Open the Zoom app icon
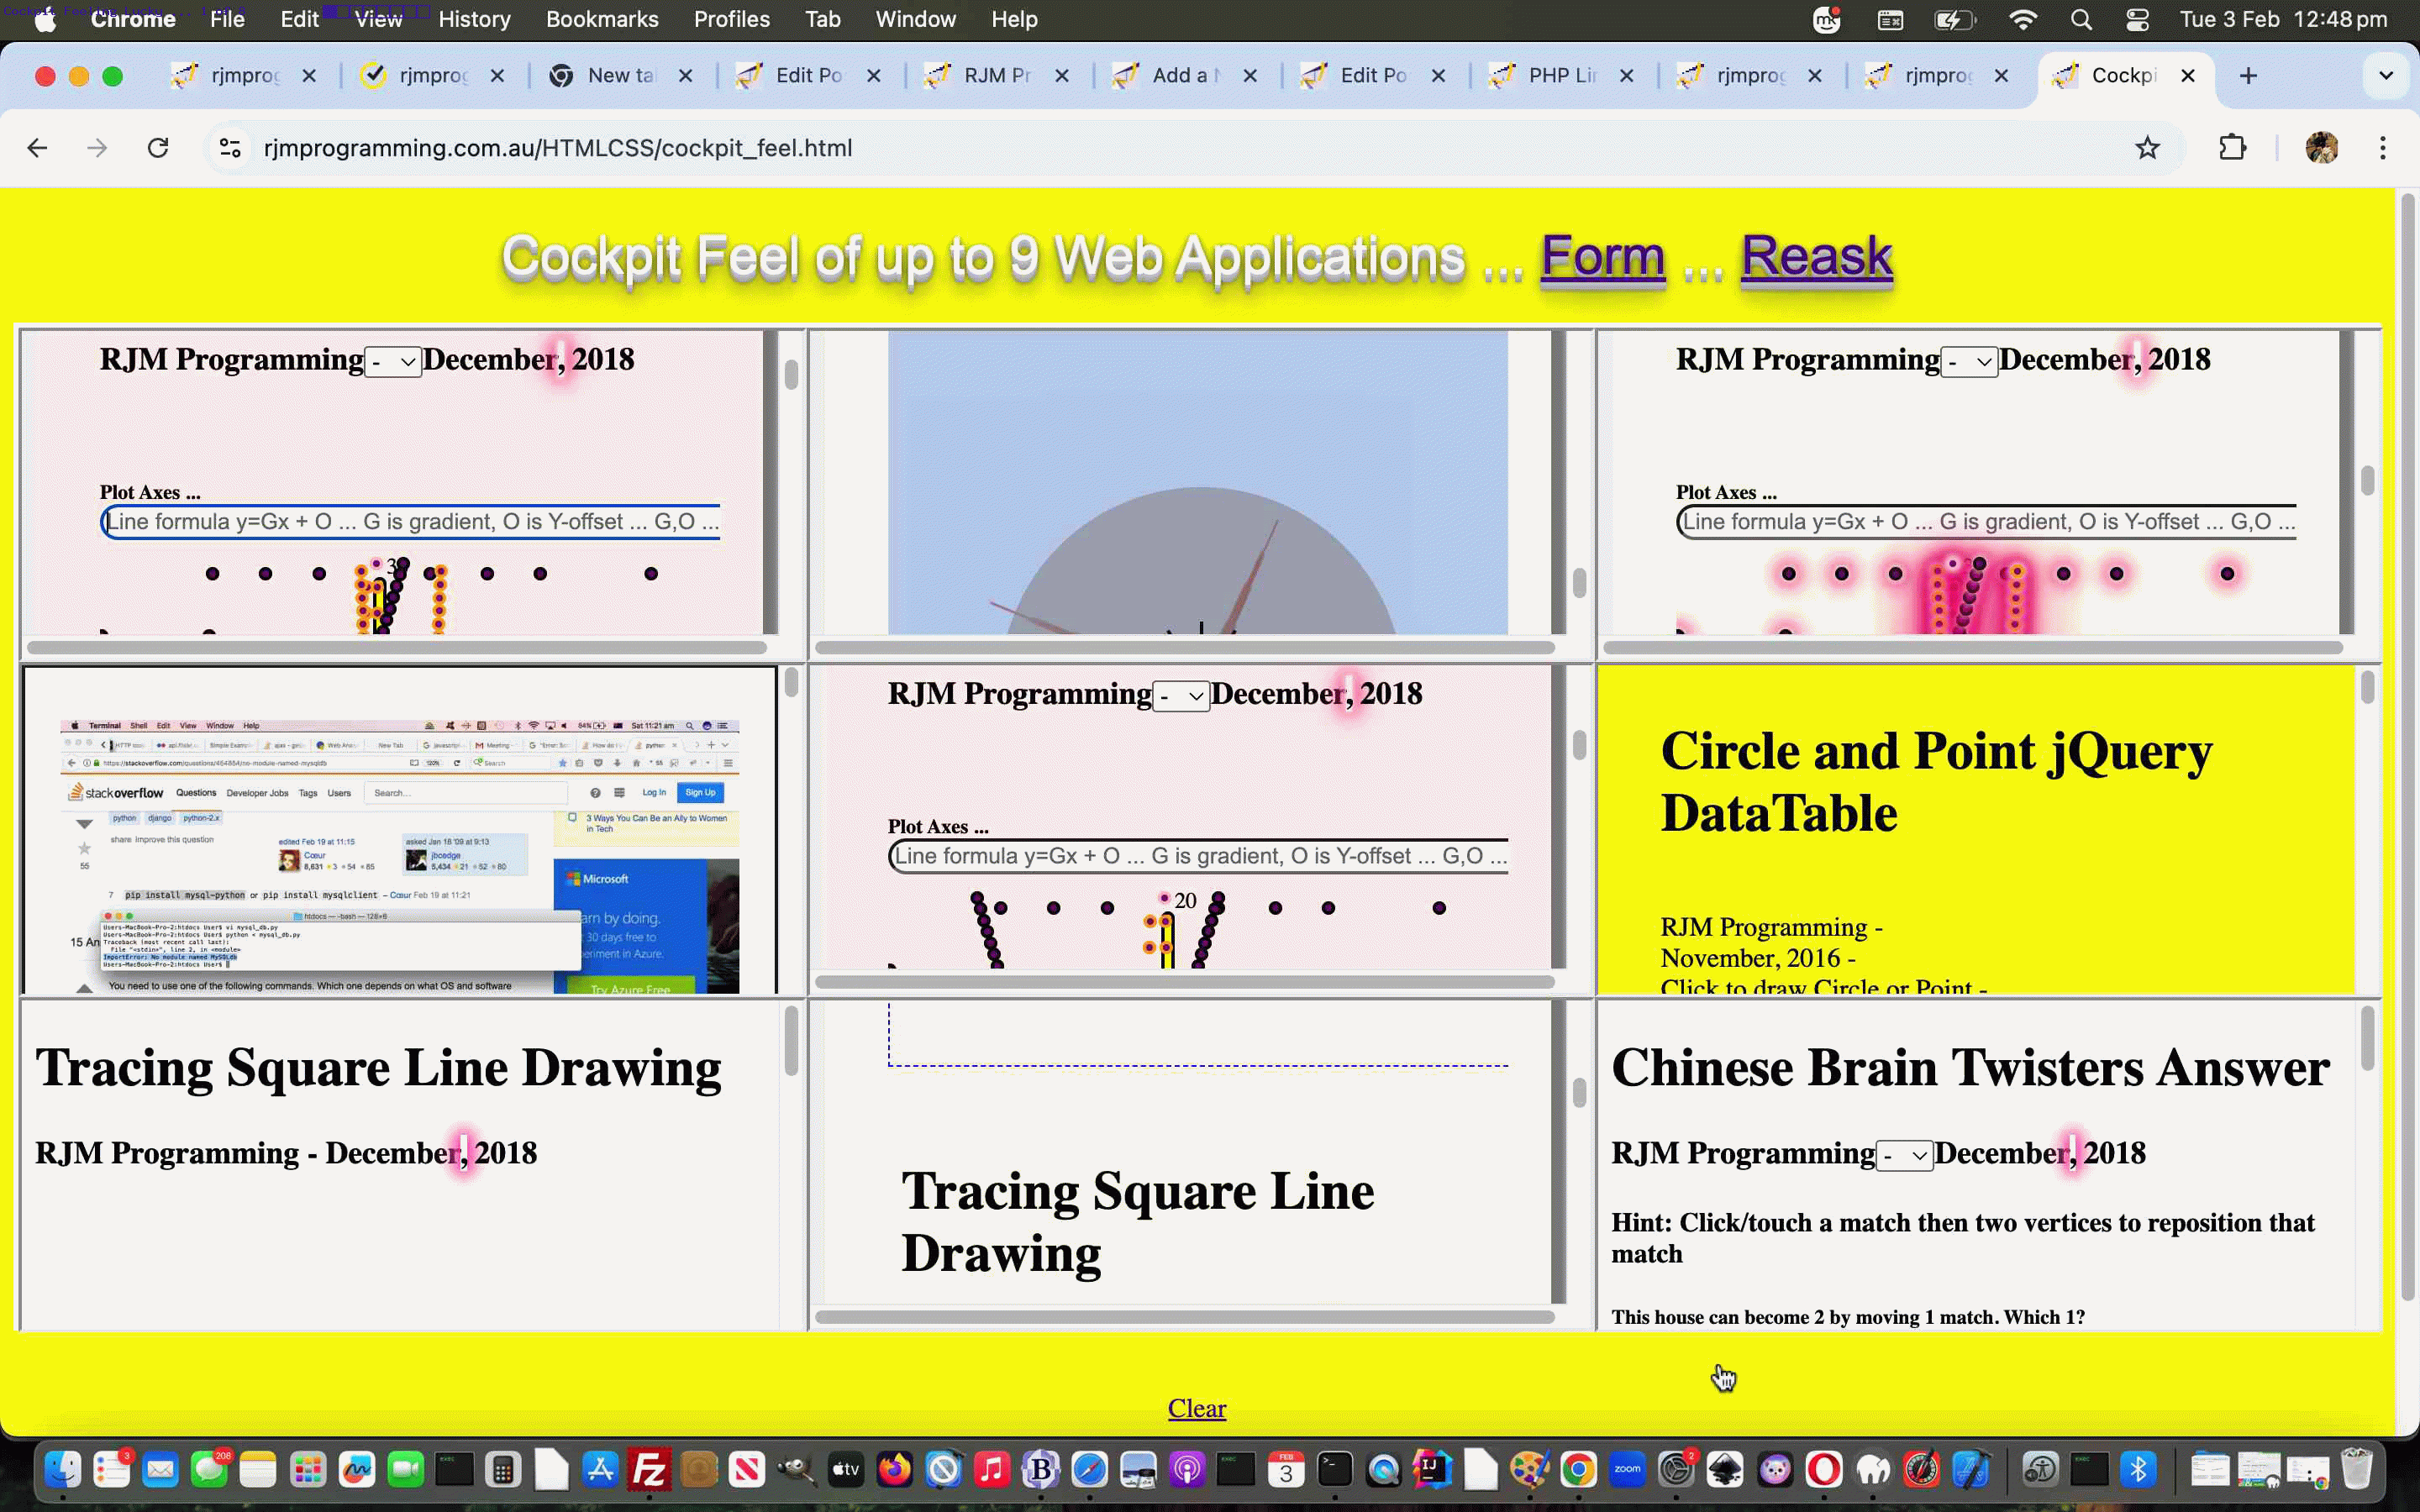The height and width of the screenshot is (1512, 2420). click(1627, 1470)
